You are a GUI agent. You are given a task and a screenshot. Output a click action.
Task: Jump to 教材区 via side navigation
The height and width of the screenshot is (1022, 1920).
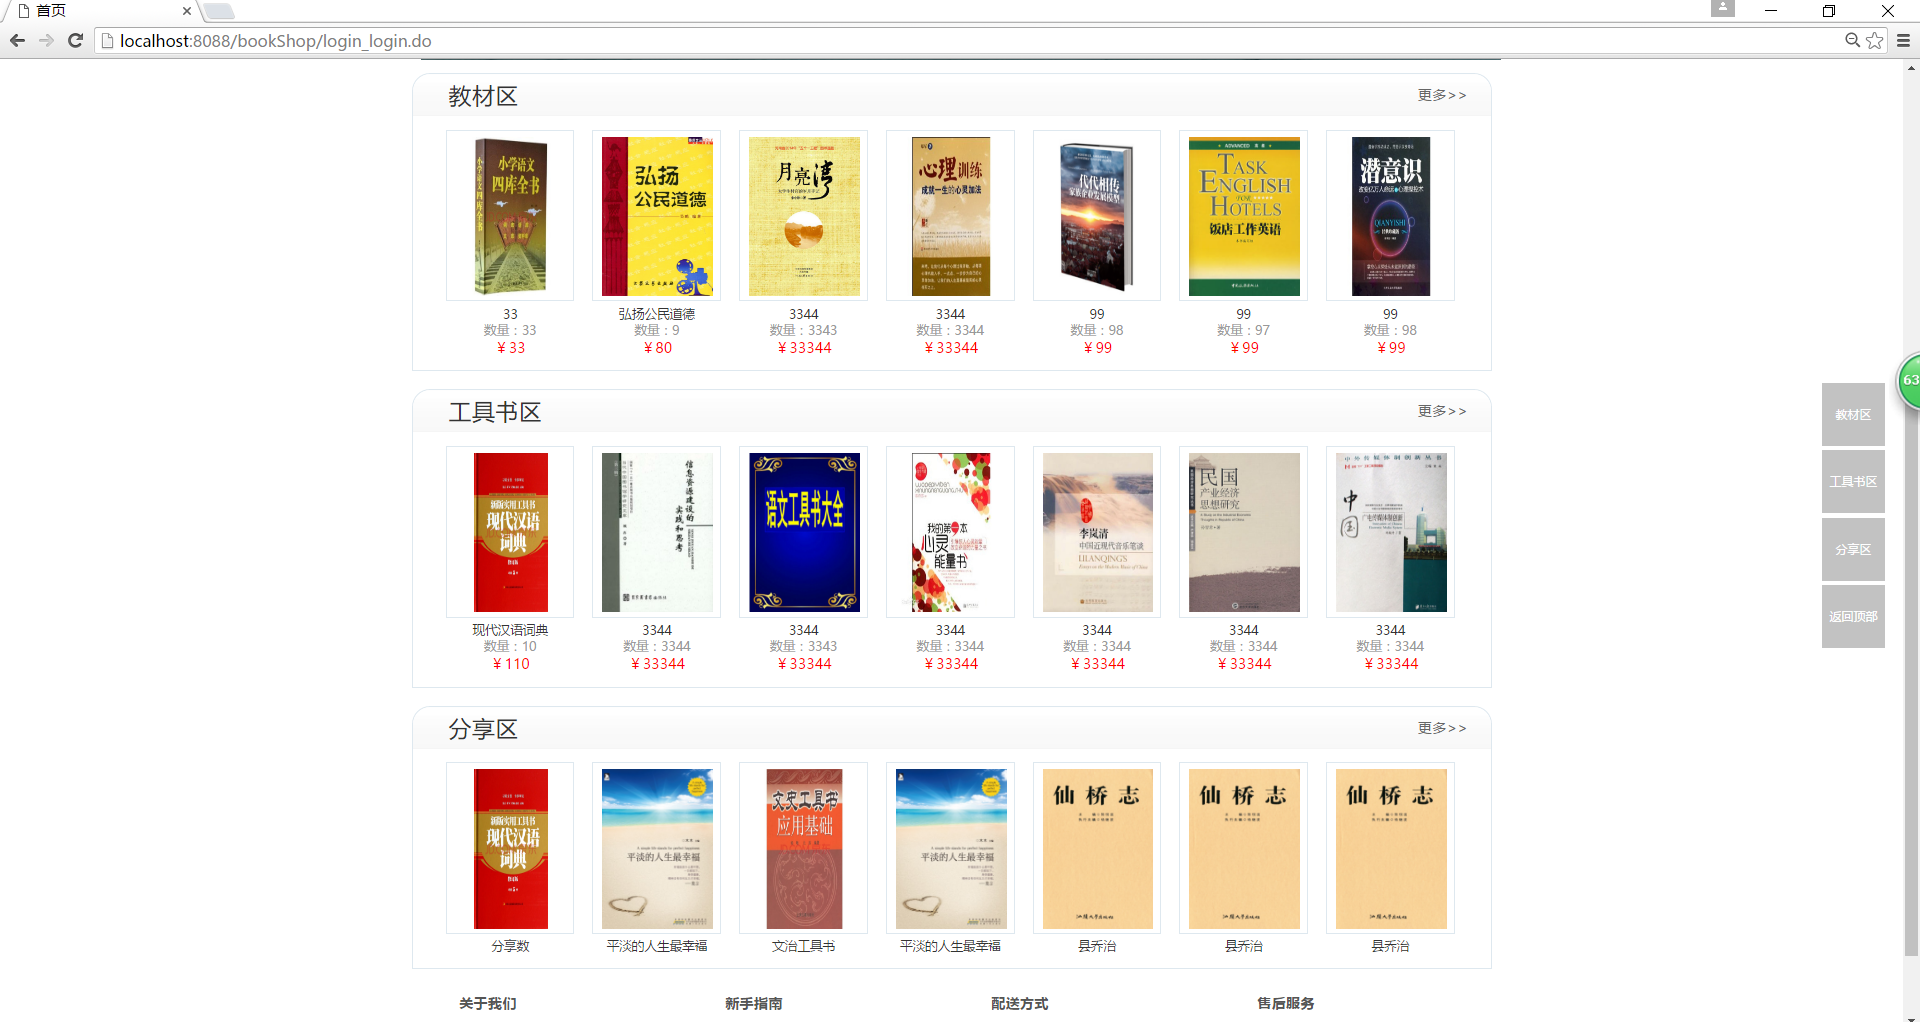[x=1853, y=414]
